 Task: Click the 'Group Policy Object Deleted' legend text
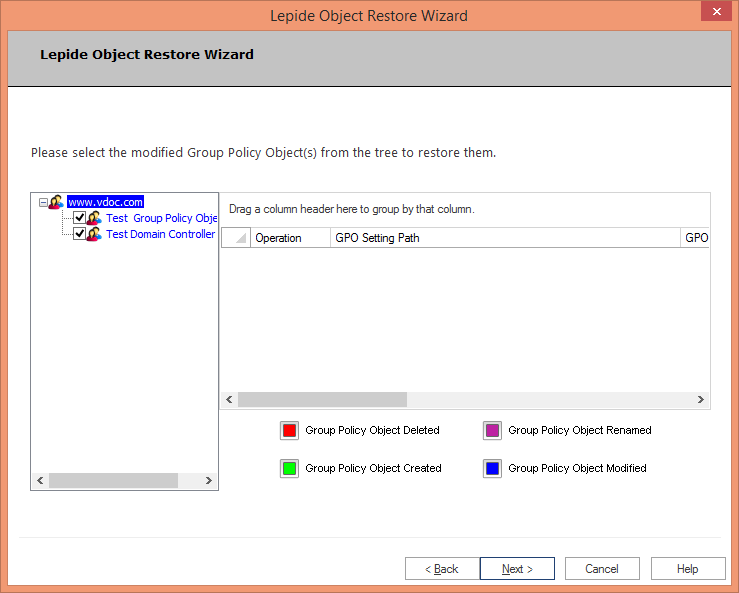pyautogui.click(x=372, y=430)
